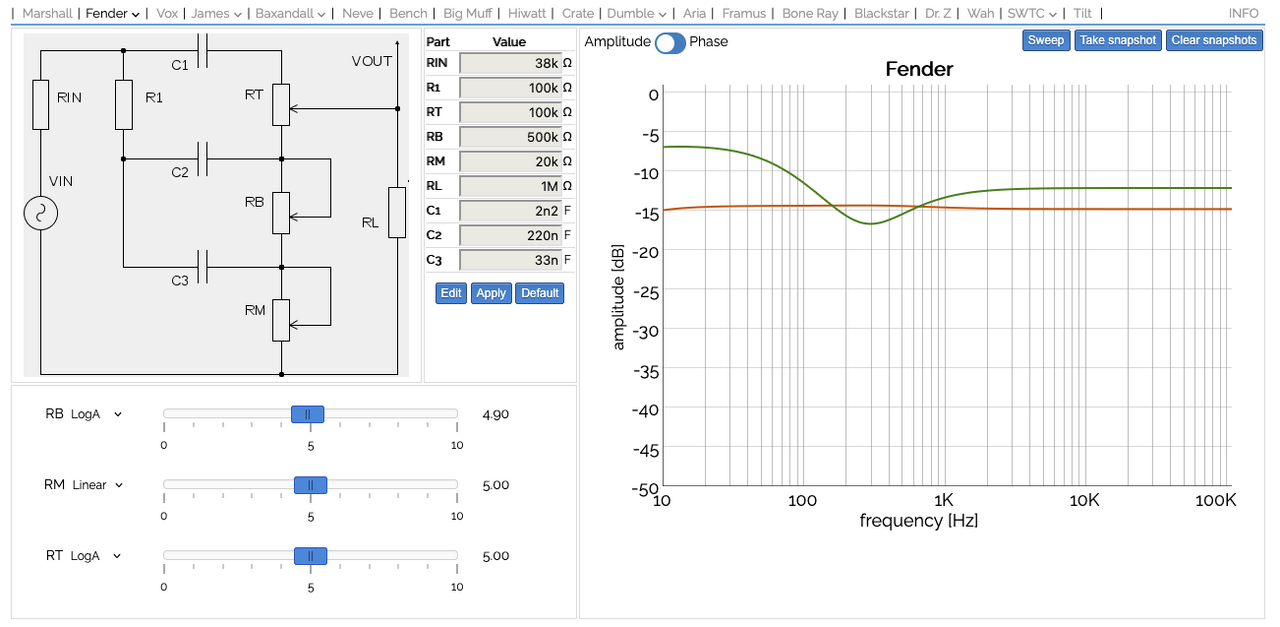Viewport: 1280px width, 627px height.
Task: Click the RIN value field 38k
Action: (510, 62)
